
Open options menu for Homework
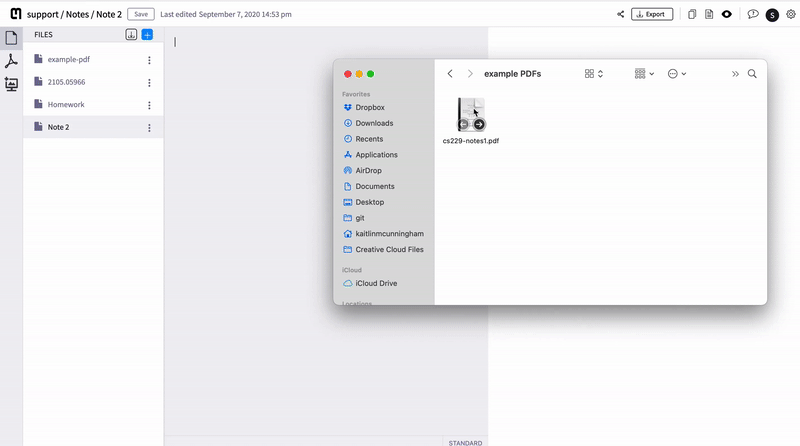click(149, 105)
